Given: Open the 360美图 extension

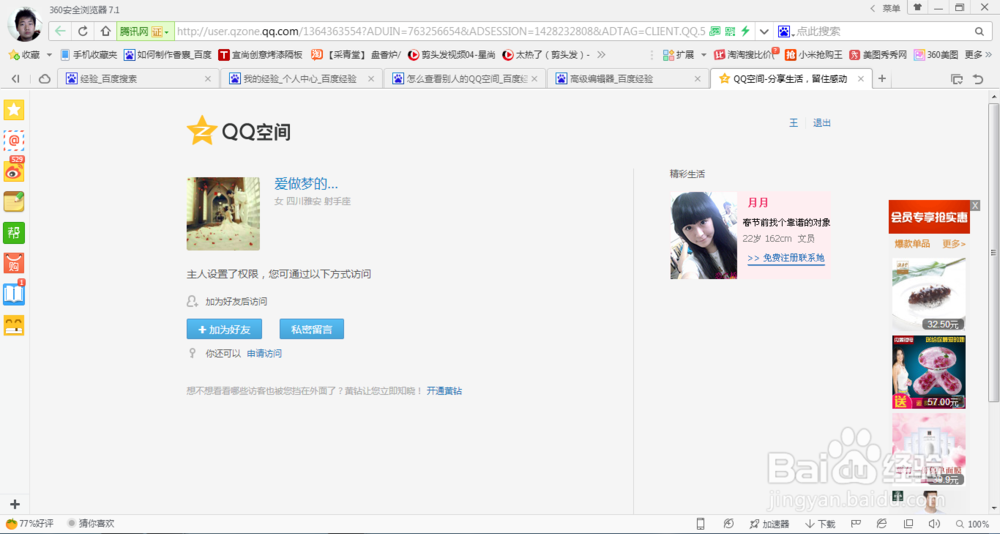Looking at the screenshot, I should tap(936, 55).
